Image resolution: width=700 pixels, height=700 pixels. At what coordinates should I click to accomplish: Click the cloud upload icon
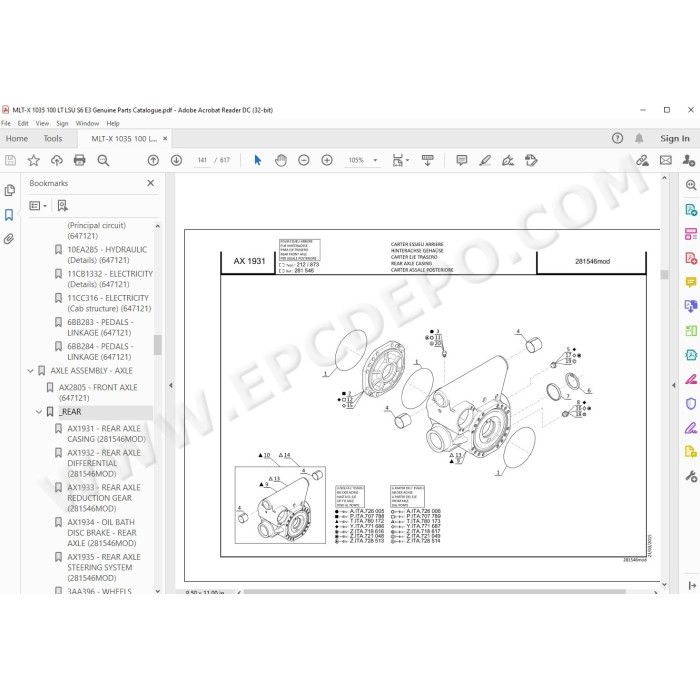click(57, 160)
